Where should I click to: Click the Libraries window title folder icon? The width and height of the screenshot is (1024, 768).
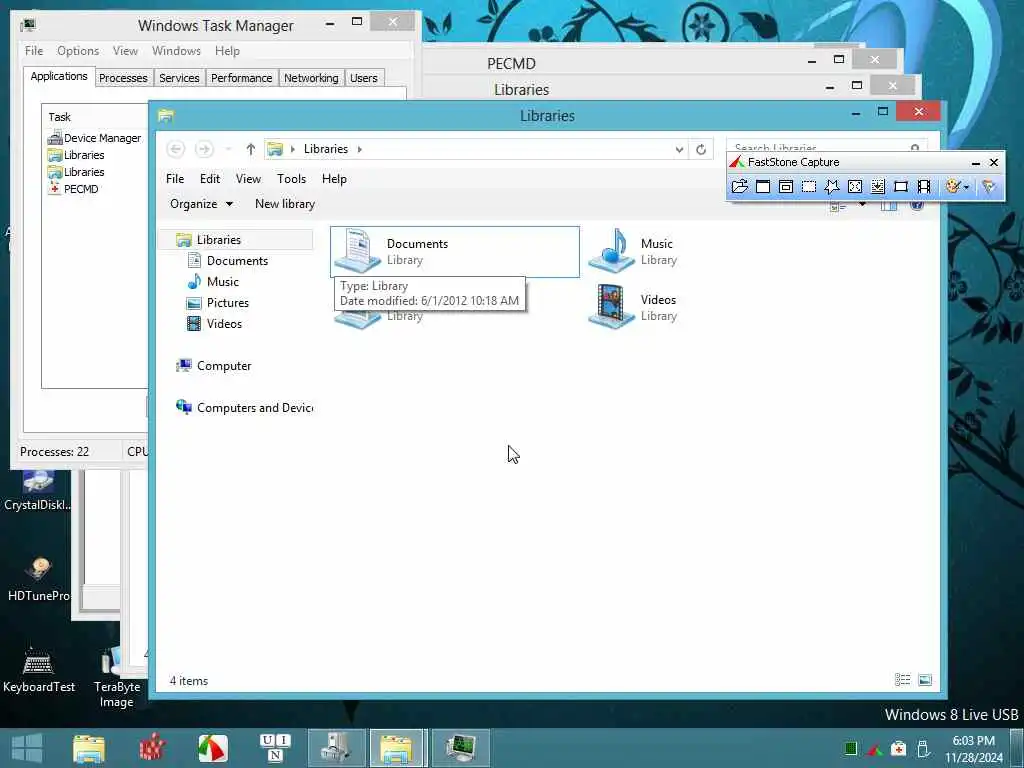(x=166, y=116)
